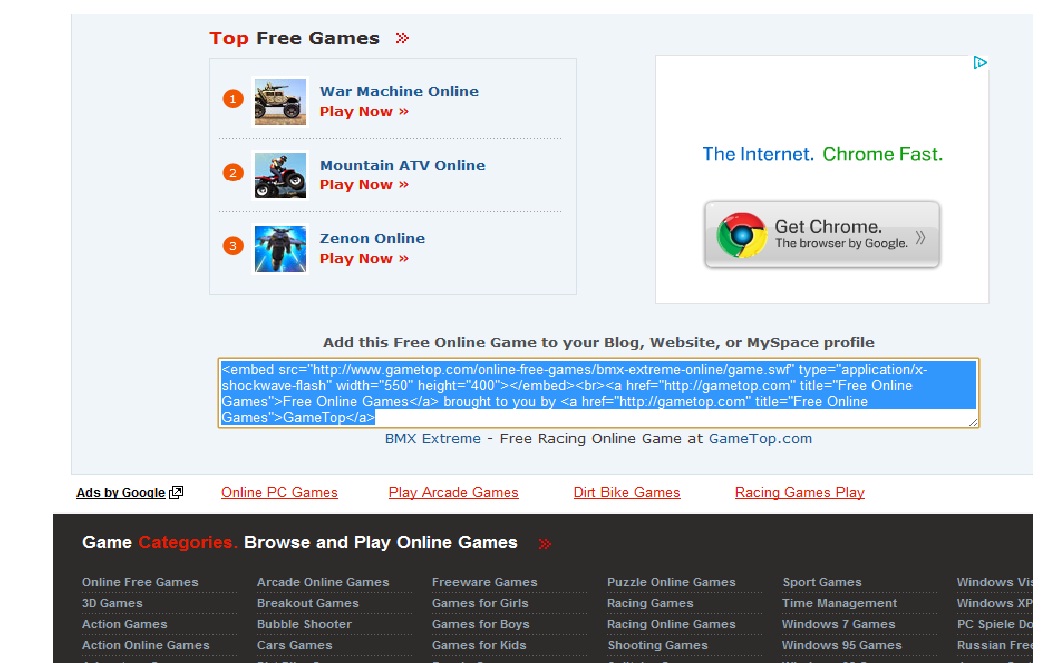Open the Cars Games category
This screenshot has width=1052, height=663.
point(295,645)
